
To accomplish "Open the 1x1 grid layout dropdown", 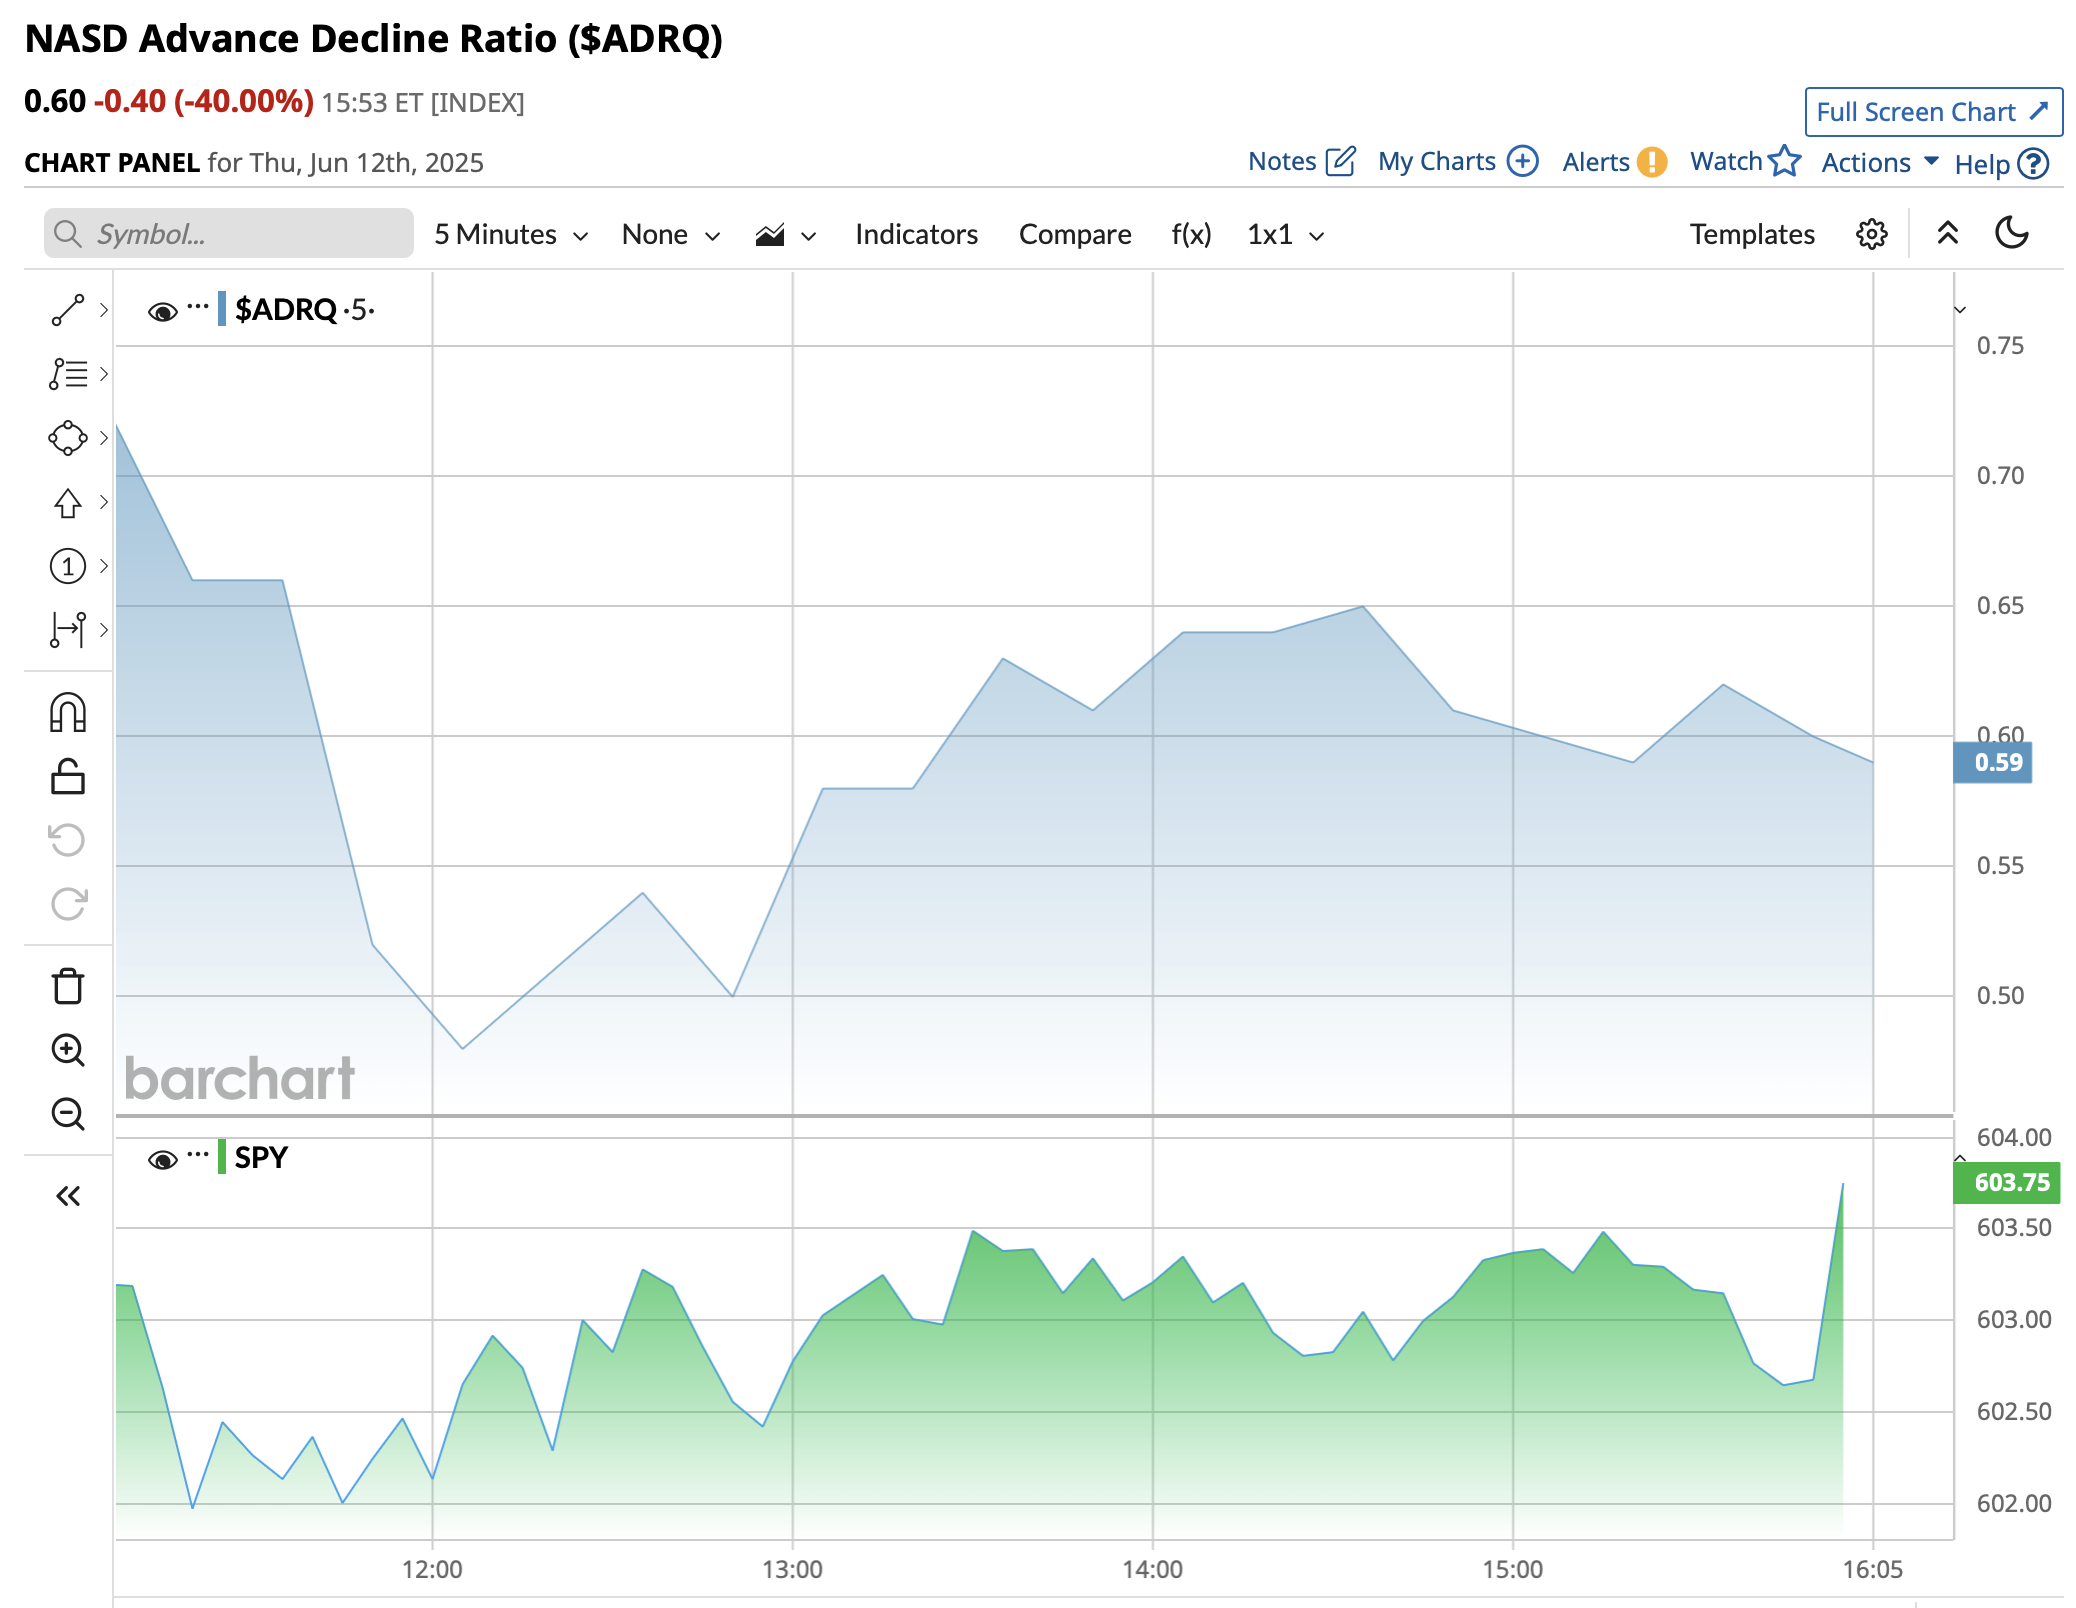I will tap(1285, 234).
